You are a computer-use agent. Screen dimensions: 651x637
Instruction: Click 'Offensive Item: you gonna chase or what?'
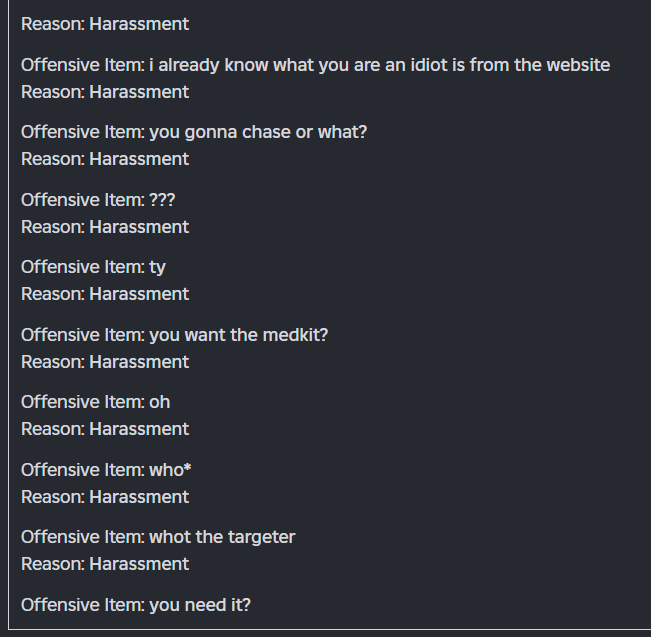(194, 132)
